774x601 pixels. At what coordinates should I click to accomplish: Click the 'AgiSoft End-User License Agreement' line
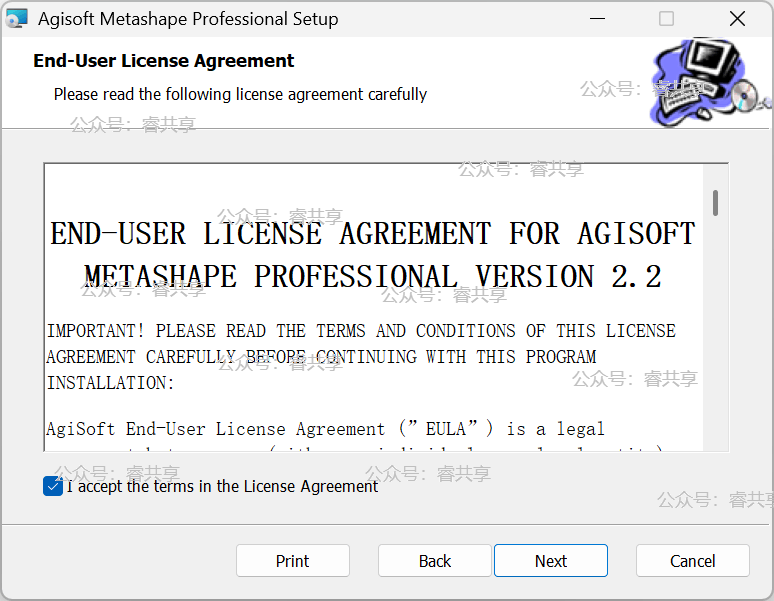pos(325,429)
